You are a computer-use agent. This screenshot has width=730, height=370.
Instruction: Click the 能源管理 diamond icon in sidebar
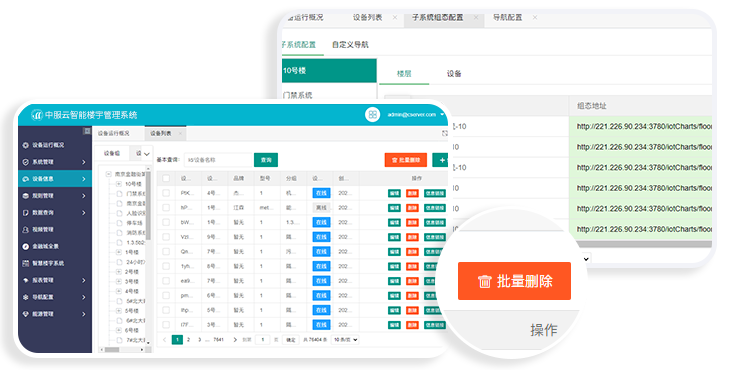pyautogui.click(x=26, y=314)
